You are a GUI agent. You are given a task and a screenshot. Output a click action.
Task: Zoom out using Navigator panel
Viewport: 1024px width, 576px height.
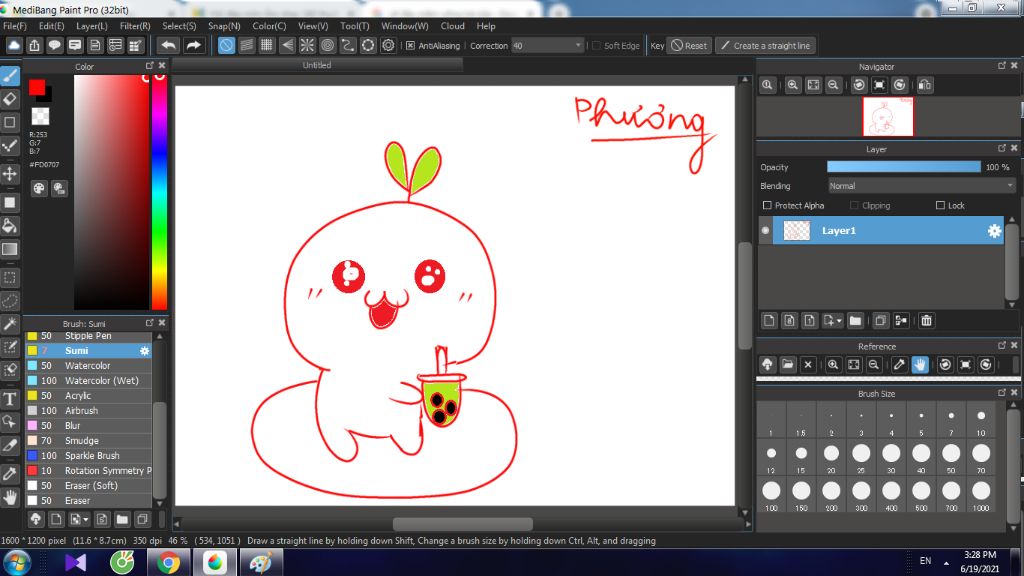(833, 85)
